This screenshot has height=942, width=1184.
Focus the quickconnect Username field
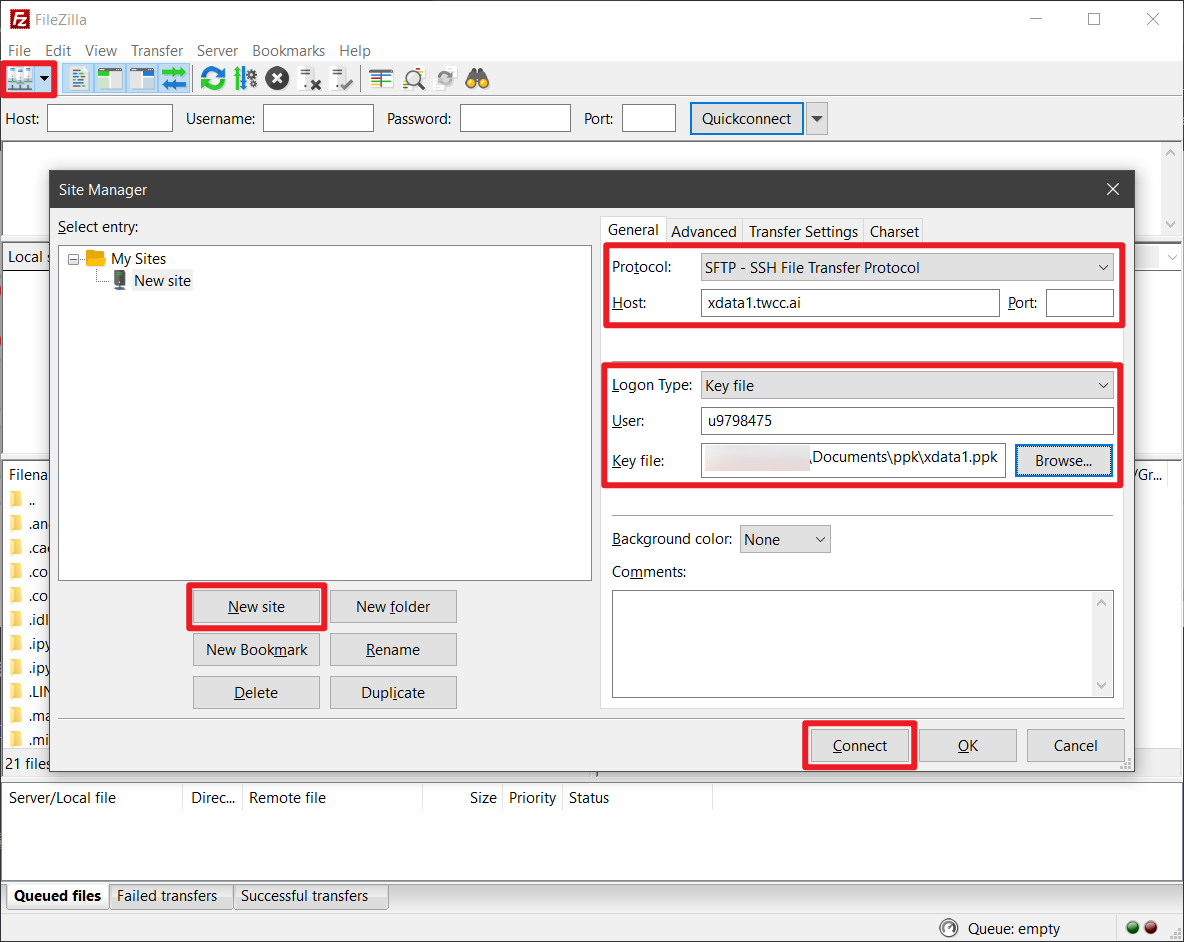tap(319, 119)
